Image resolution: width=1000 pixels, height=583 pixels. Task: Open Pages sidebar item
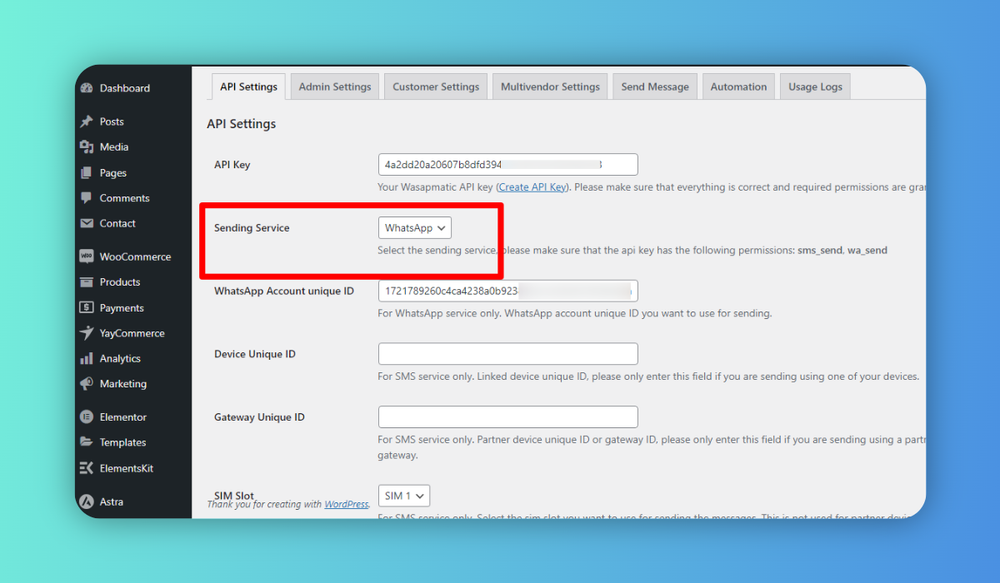(113, 173)
